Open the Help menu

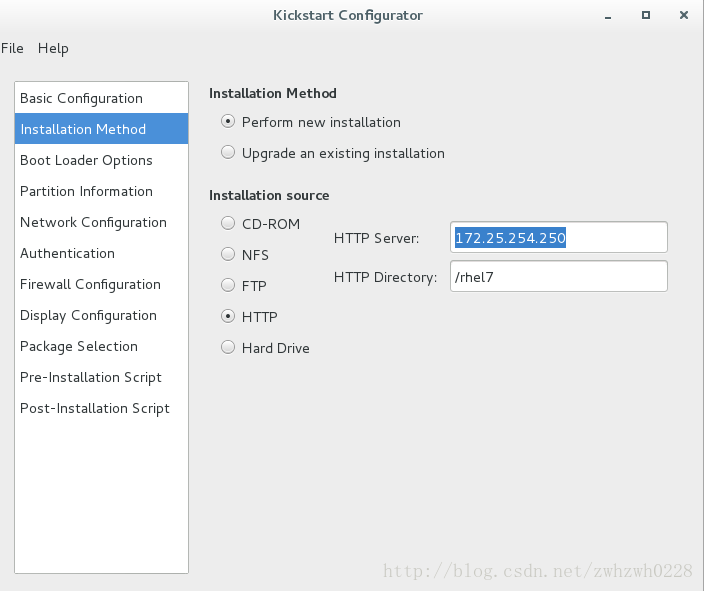click(x=53, y=48)
